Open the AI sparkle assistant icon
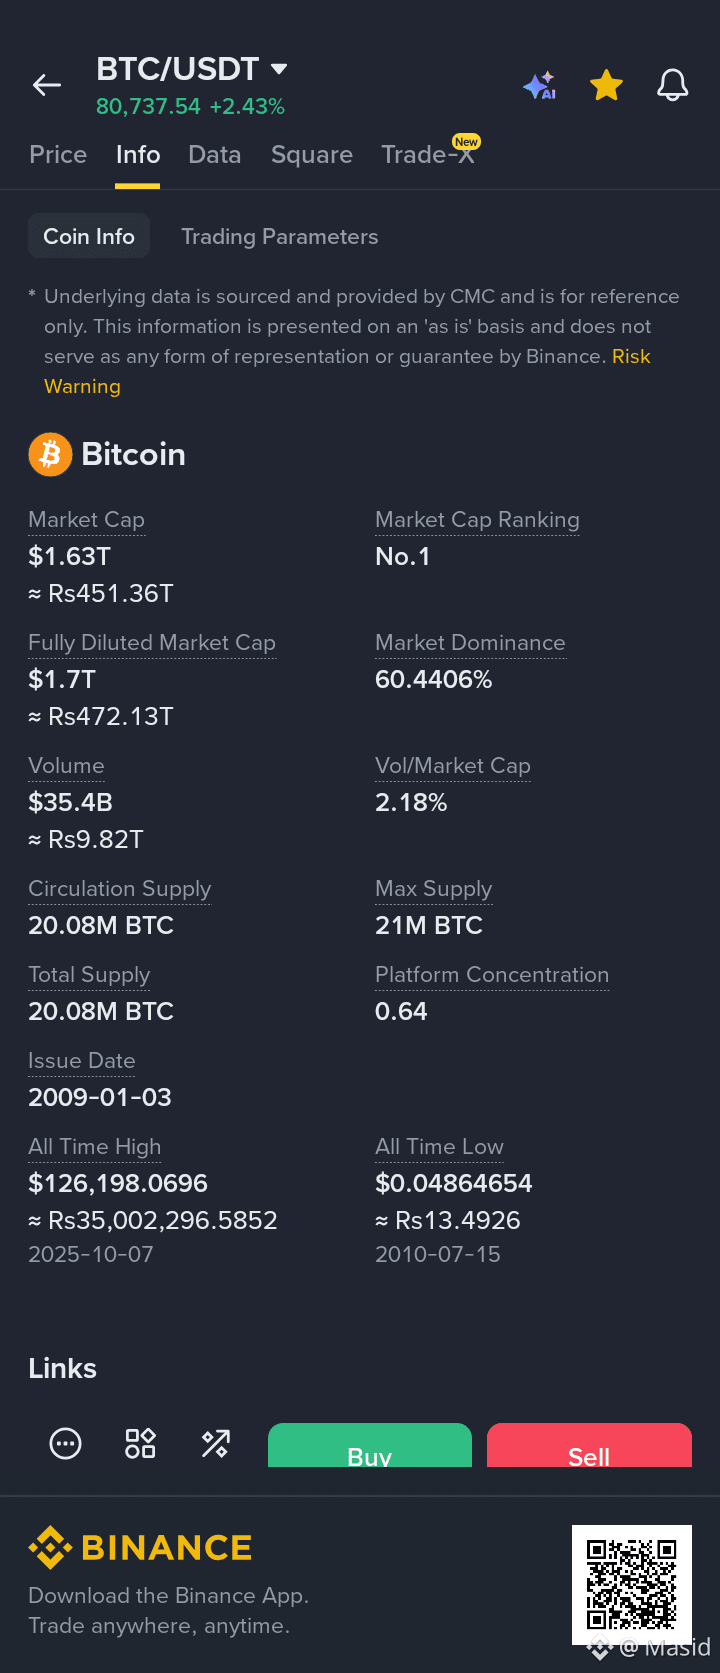720x1673 pixels. 540,86
